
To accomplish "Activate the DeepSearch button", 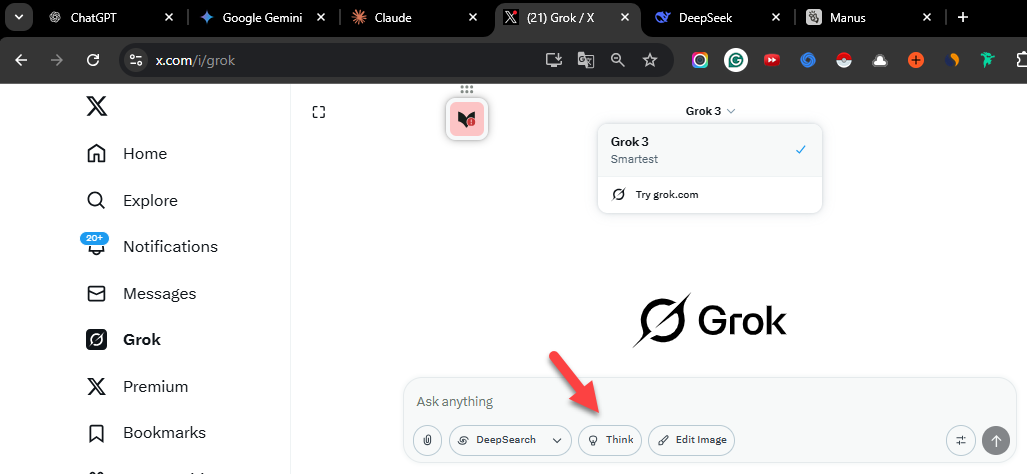I will click(497, 440).
